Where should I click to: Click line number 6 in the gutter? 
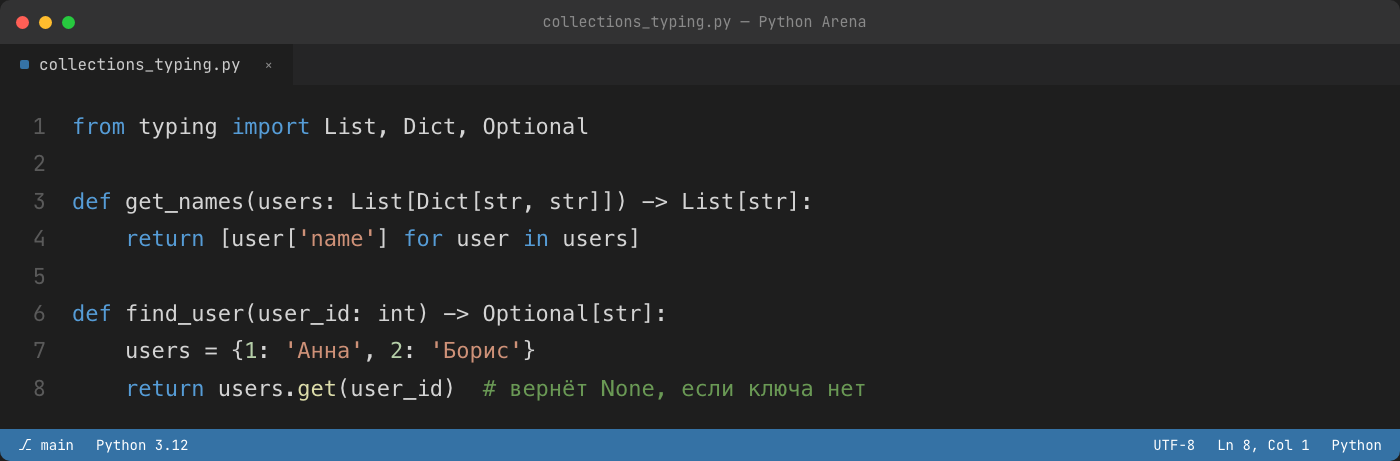[39, 314]
